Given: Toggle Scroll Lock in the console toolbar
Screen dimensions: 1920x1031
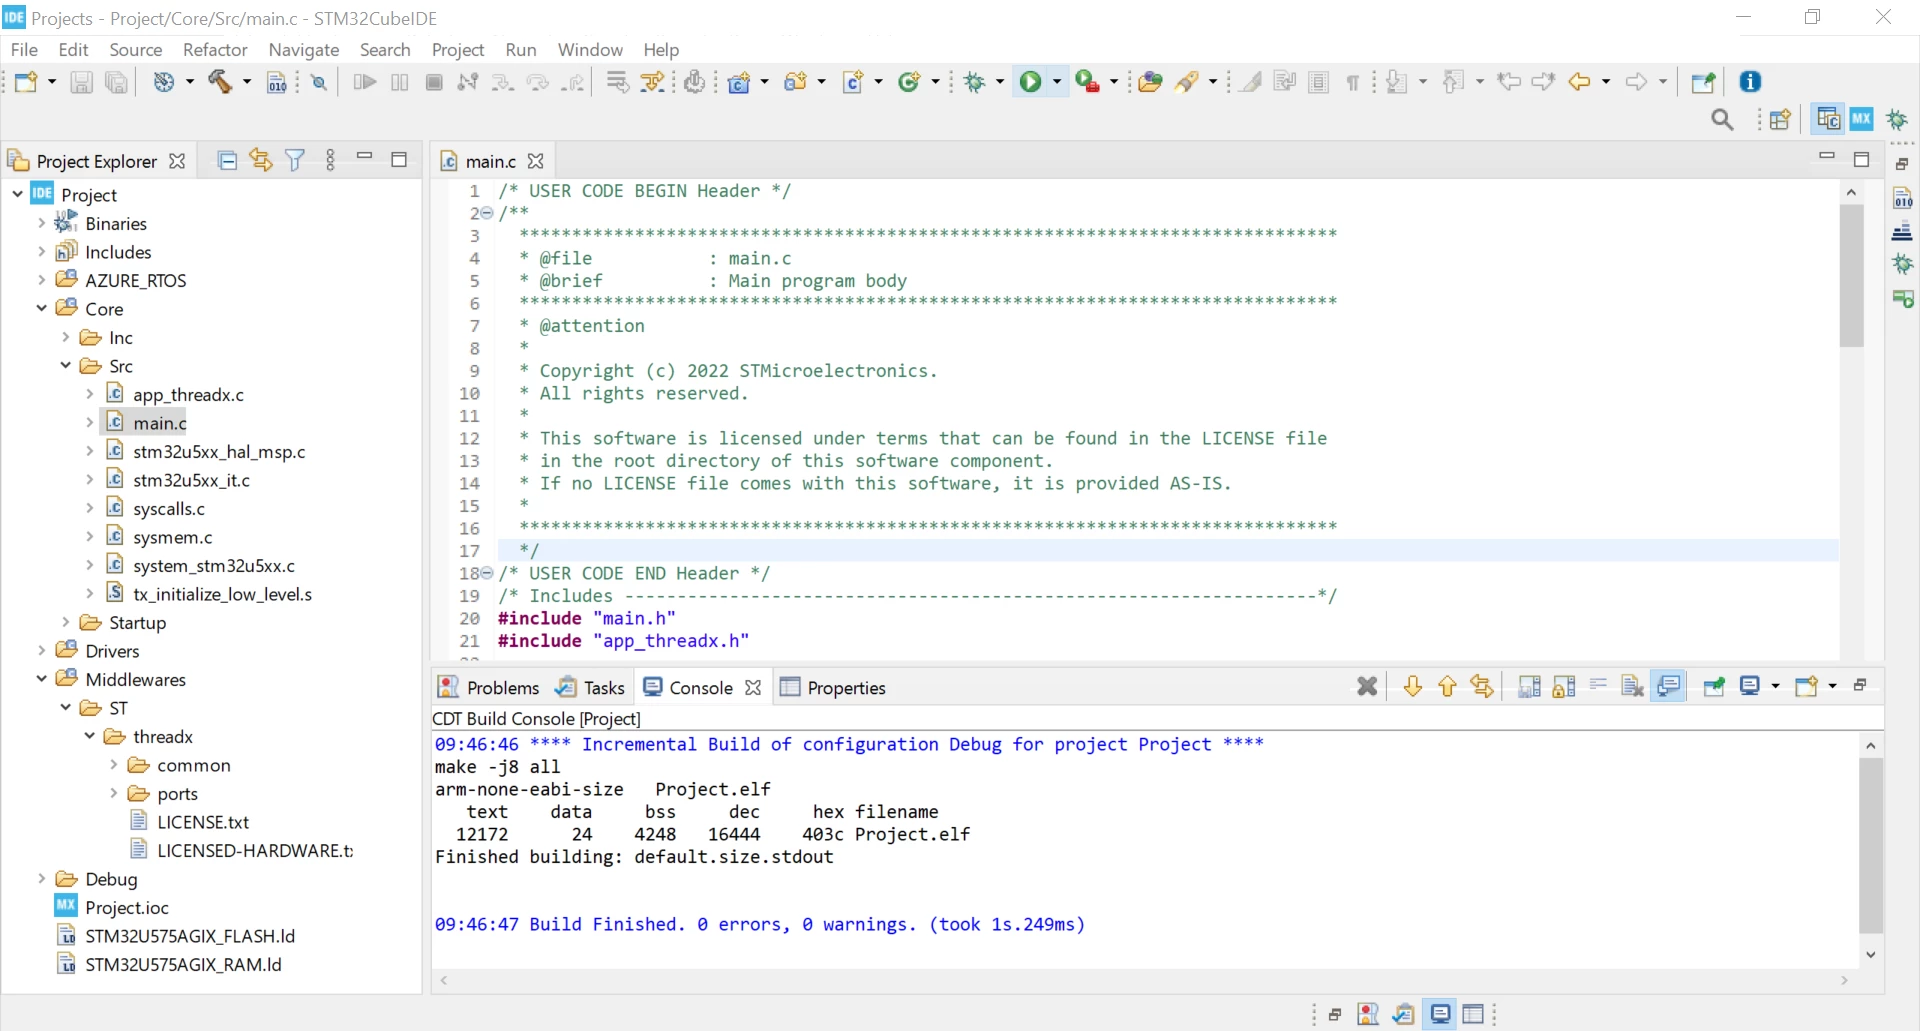Looking at the screenshot, I should [1564, 686].
